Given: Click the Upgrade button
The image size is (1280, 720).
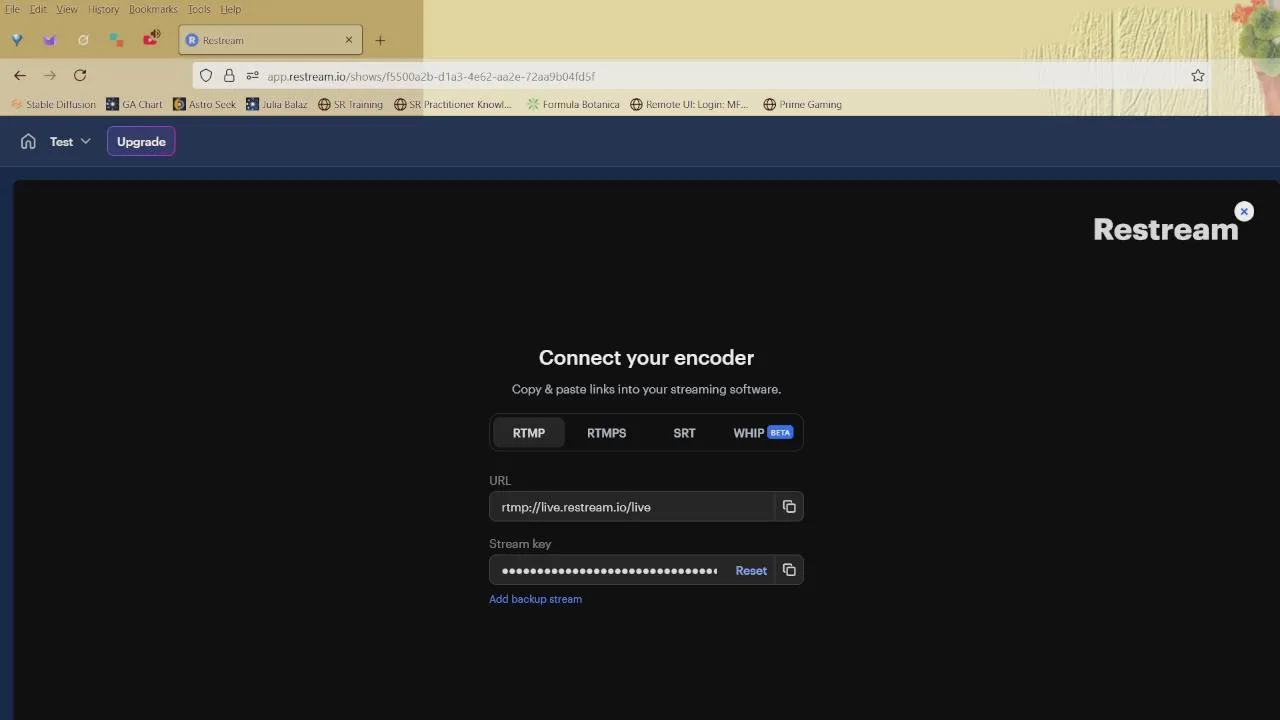Looking at the screenshot, I should [x=141, y=142].
